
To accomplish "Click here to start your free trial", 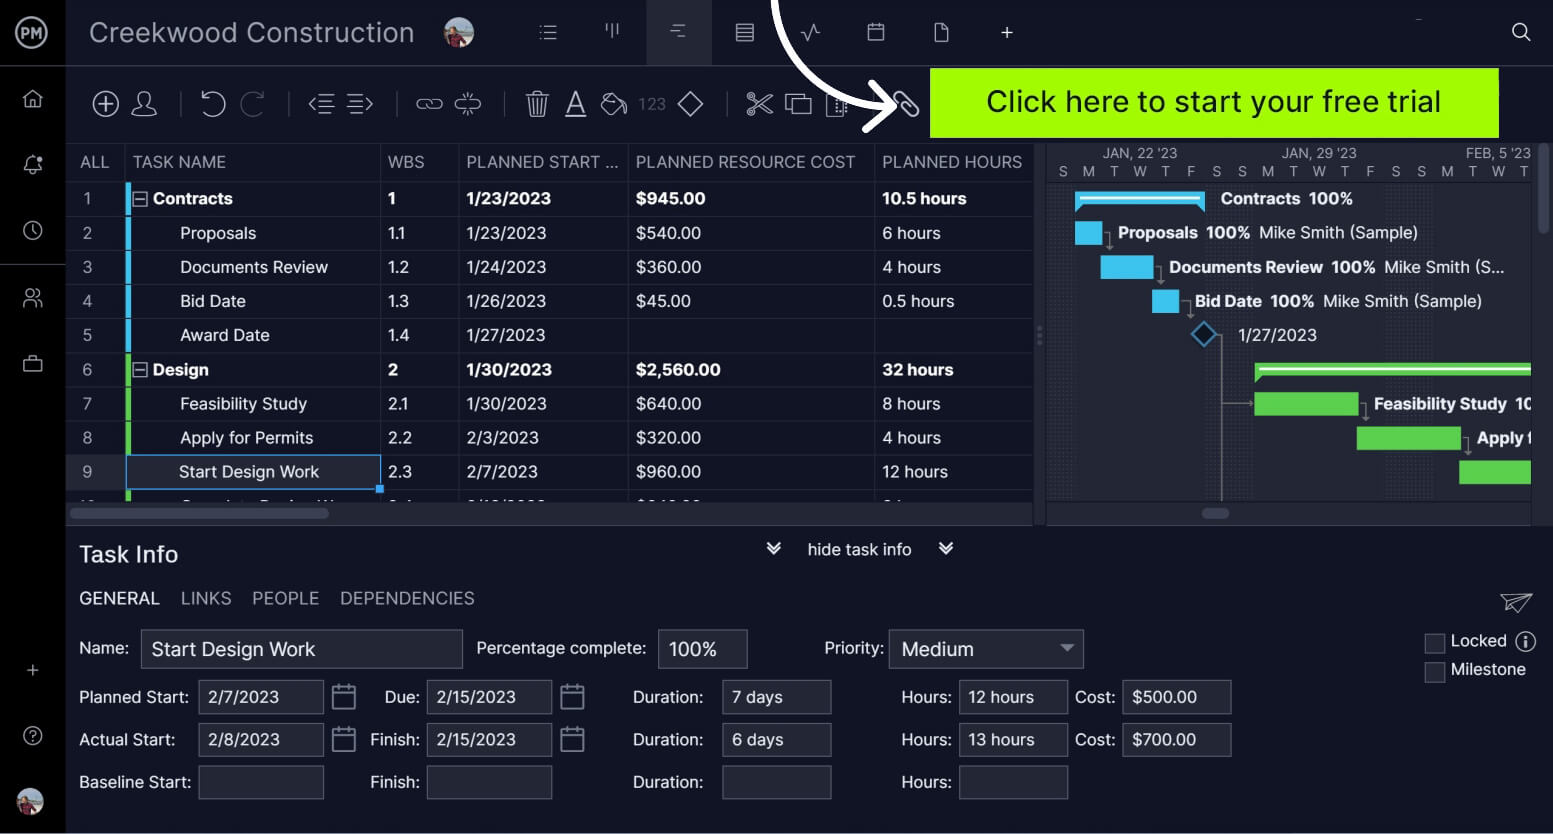I will coord(1214,102).
